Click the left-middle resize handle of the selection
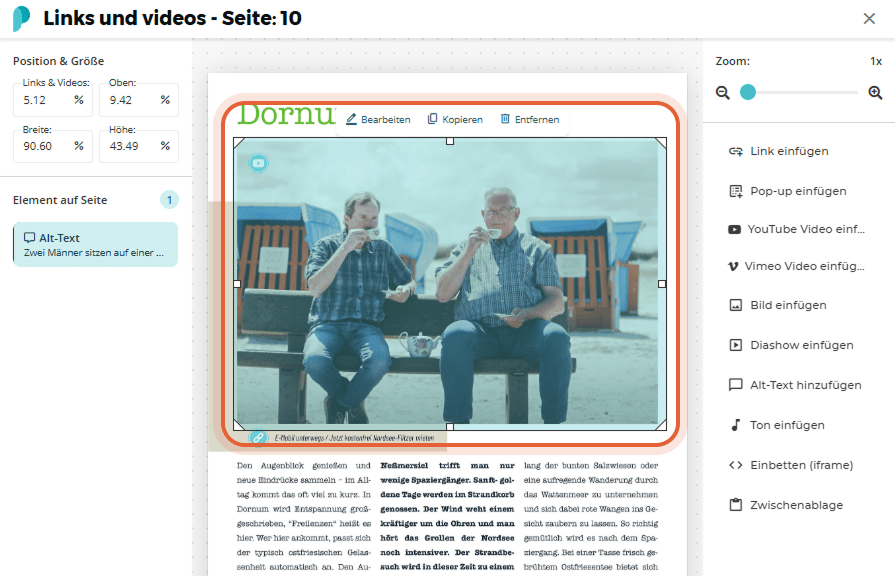The height and width of the screenshot is (576, 895). click(x=237, y=284)
